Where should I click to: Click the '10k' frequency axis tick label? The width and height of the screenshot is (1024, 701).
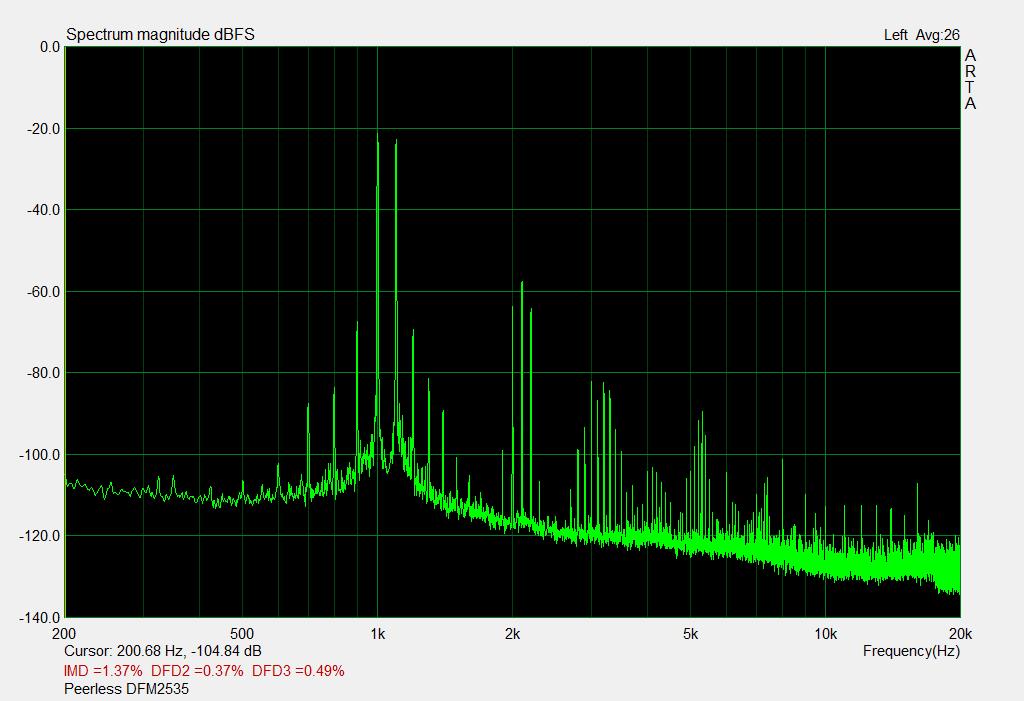pyautogui.click(x=825, y=634)
